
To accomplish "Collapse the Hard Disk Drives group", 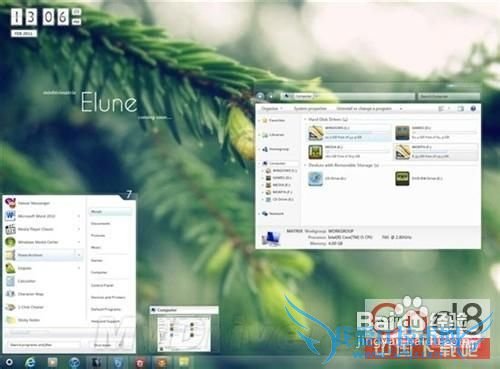I will (305, 119).
